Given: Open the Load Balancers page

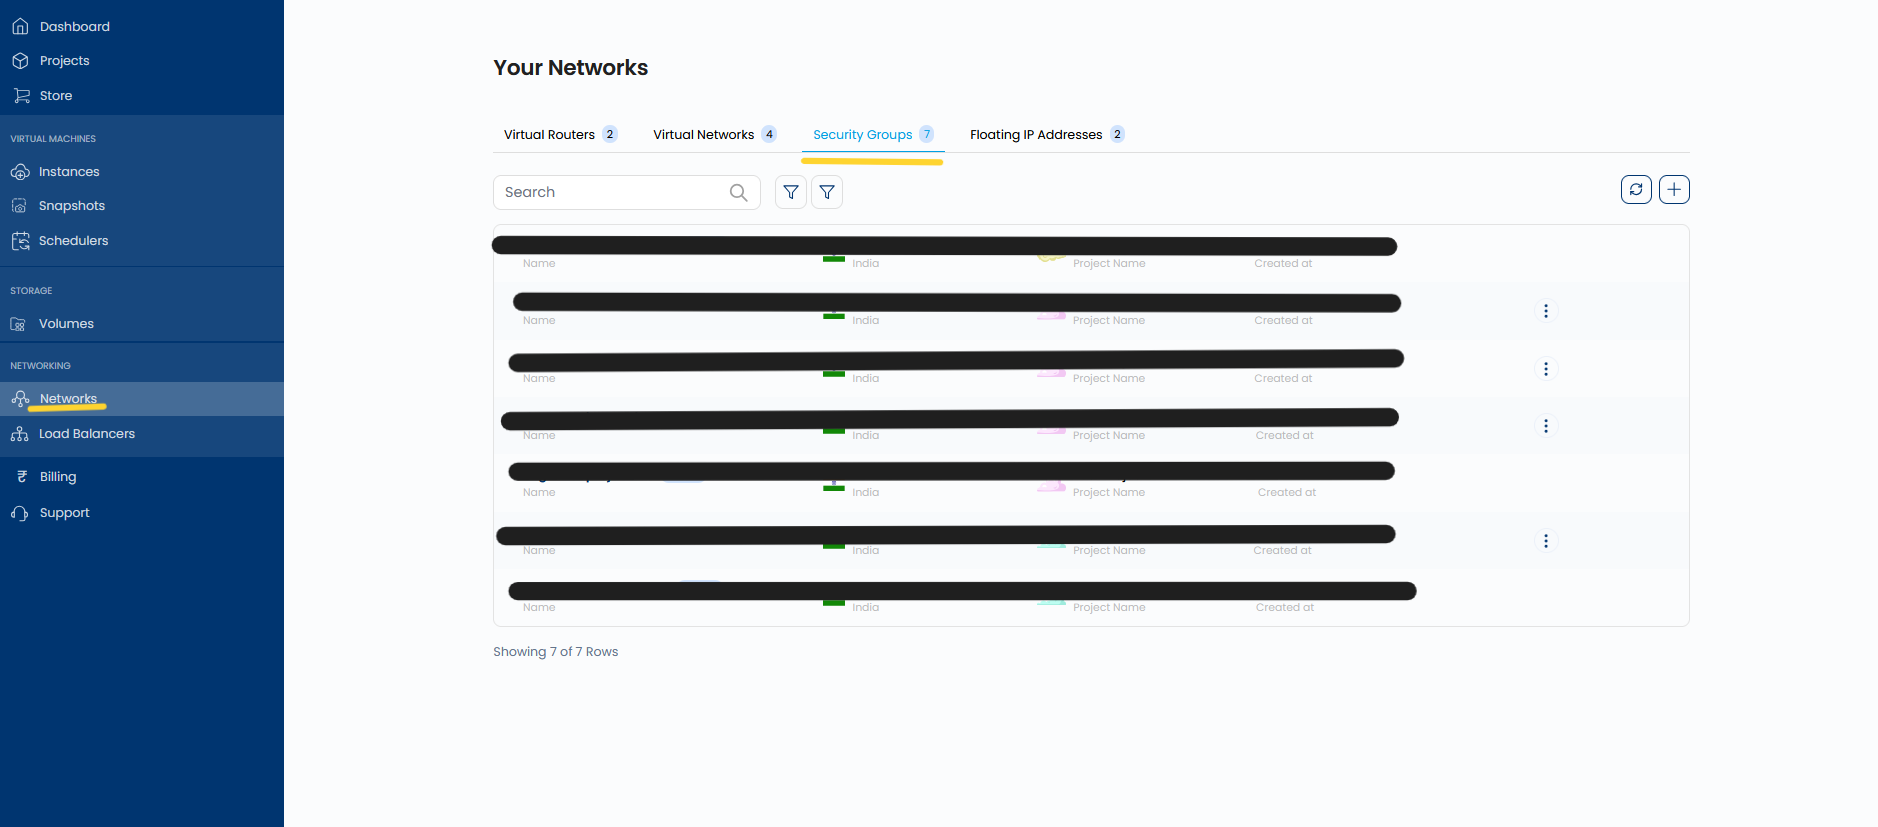Looking at the screenshot, I should tap(86, 434).
